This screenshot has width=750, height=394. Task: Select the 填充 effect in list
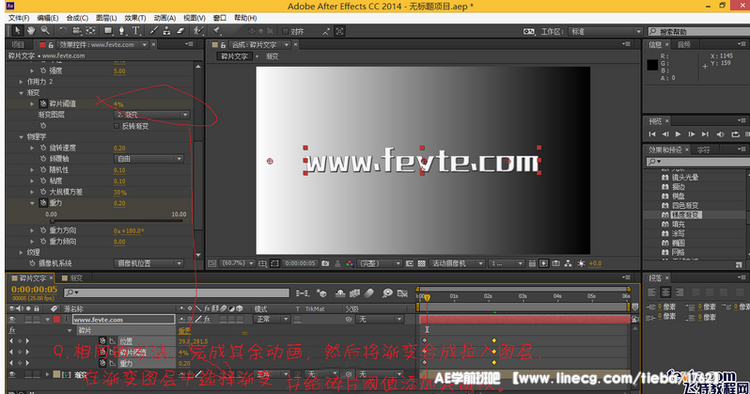point(678,224)
